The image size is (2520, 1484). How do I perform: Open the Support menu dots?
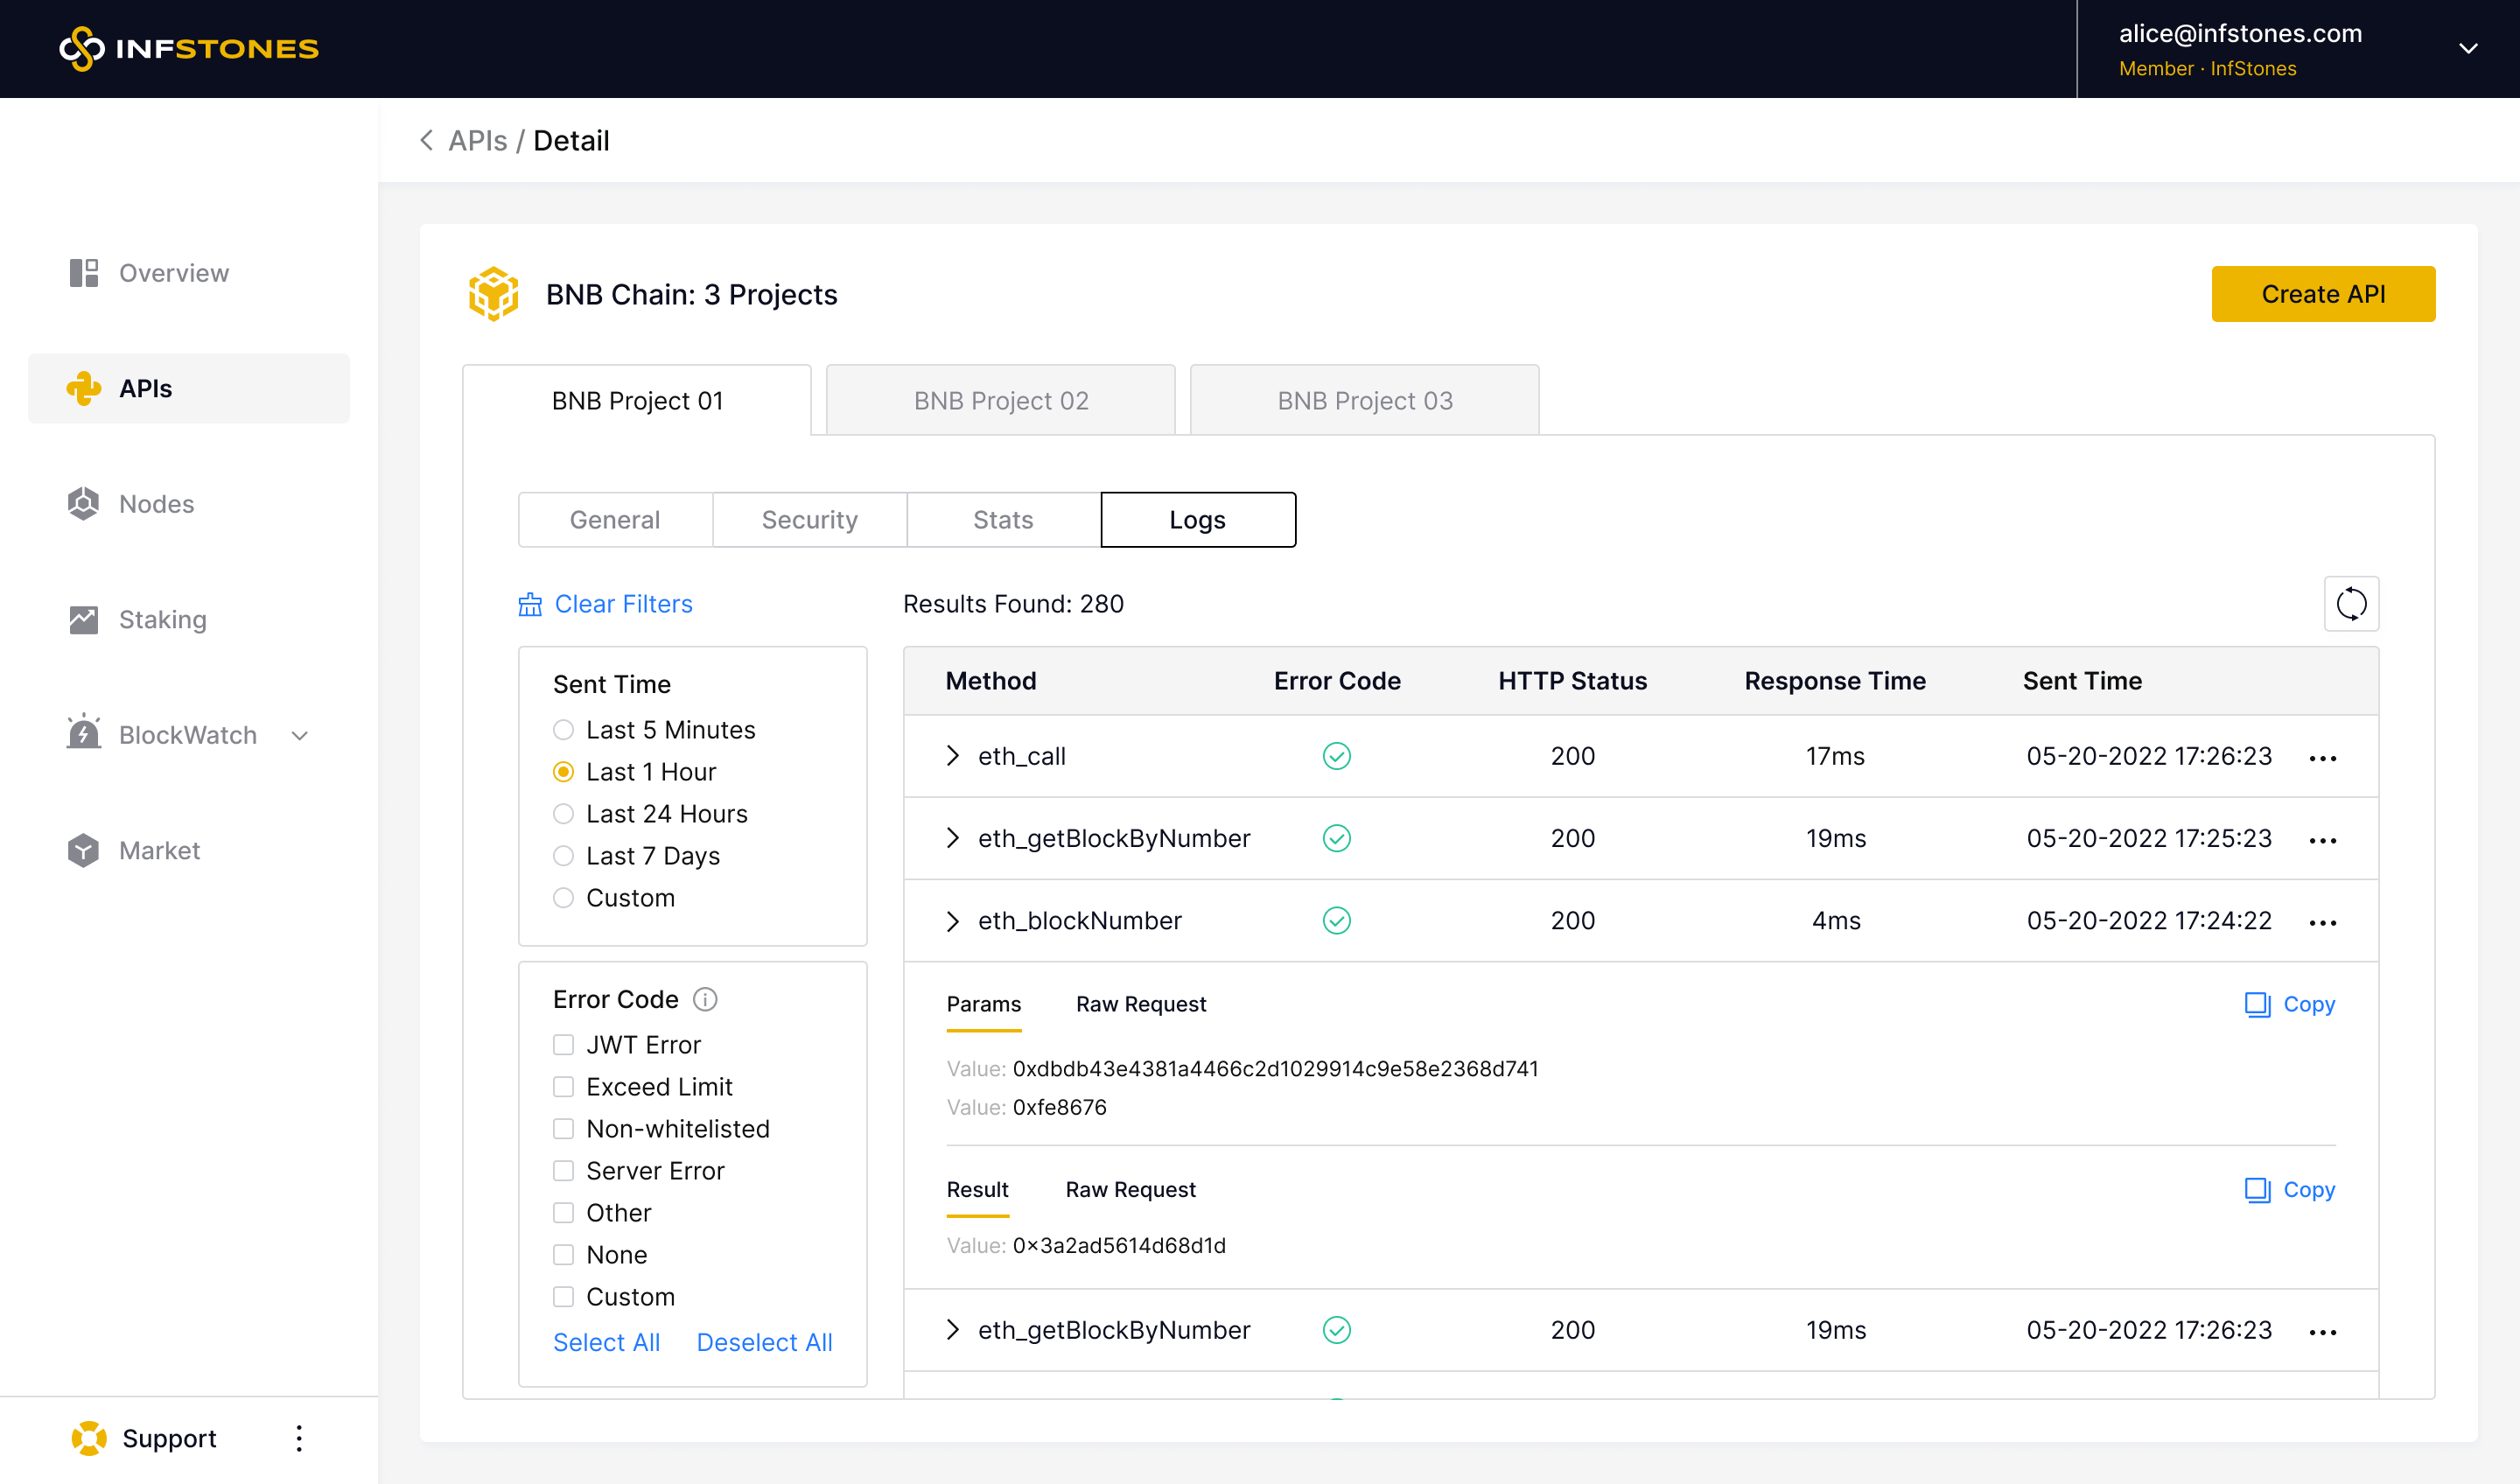299,1438
